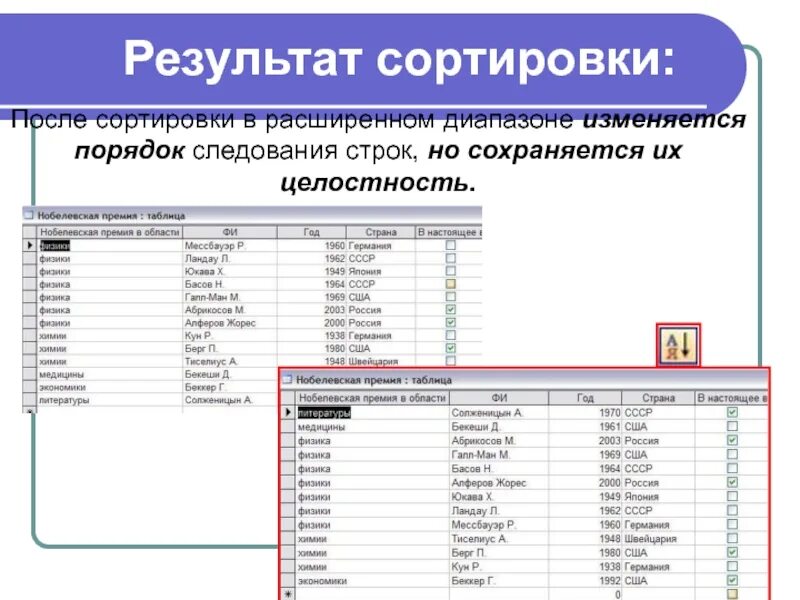
Task: Click the row selector of медицины row in front table
Action: click(288, 427)
